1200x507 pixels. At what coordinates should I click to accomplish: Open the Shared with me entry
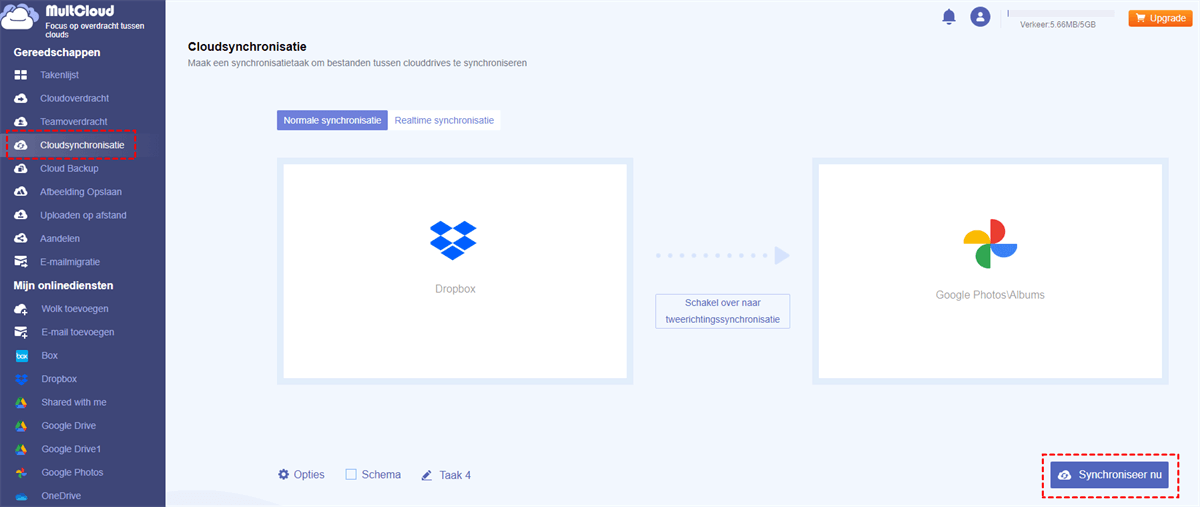[x=74, y=402]
